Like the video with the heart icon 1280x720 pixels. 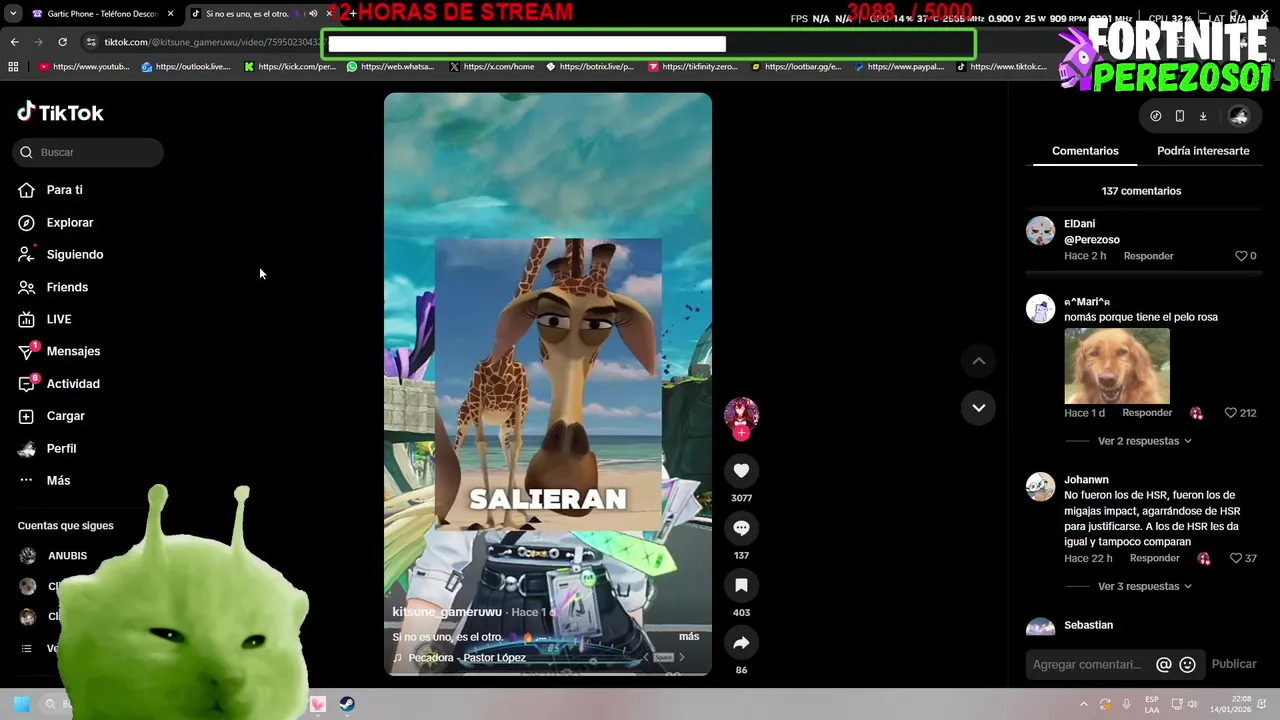tap(741, 470)
